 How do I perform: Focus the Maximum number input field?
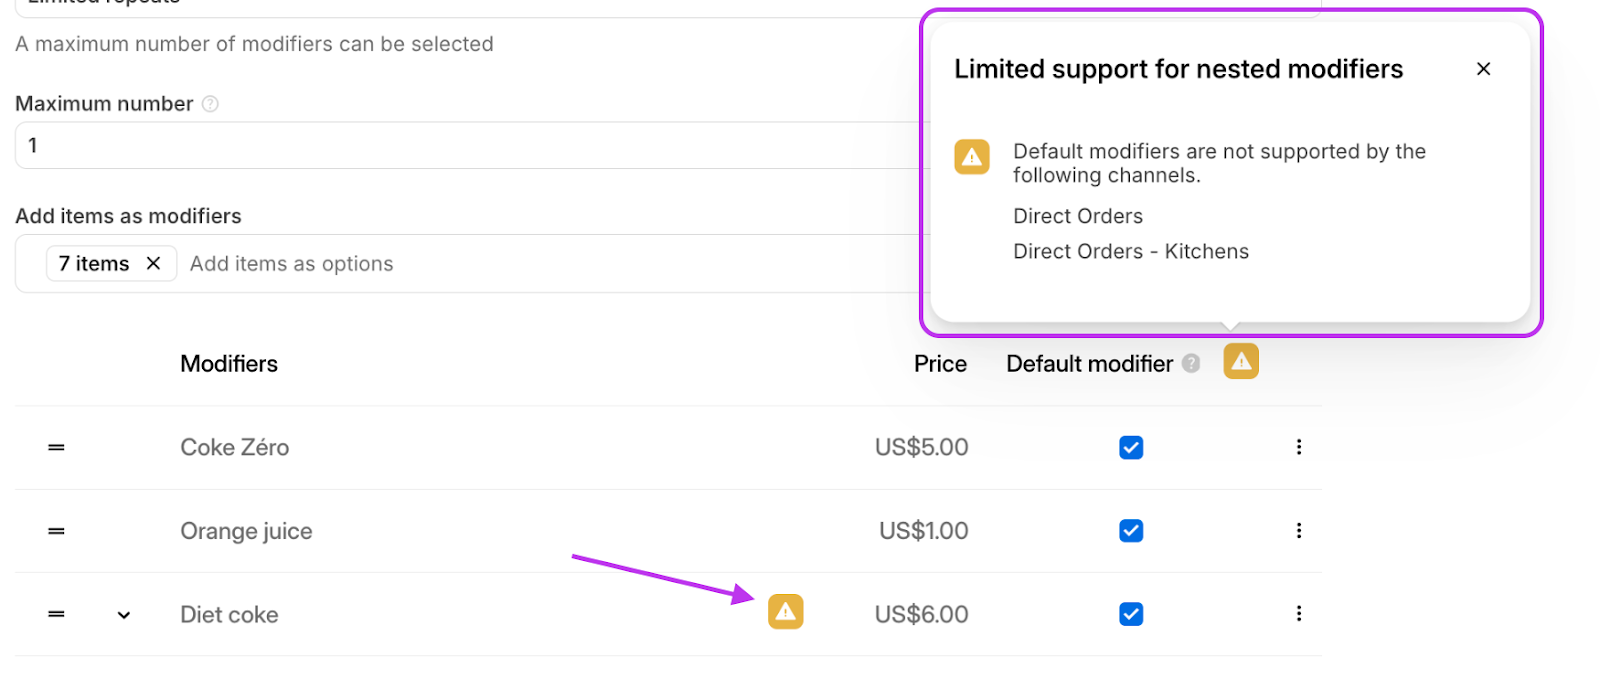[470, 145]
